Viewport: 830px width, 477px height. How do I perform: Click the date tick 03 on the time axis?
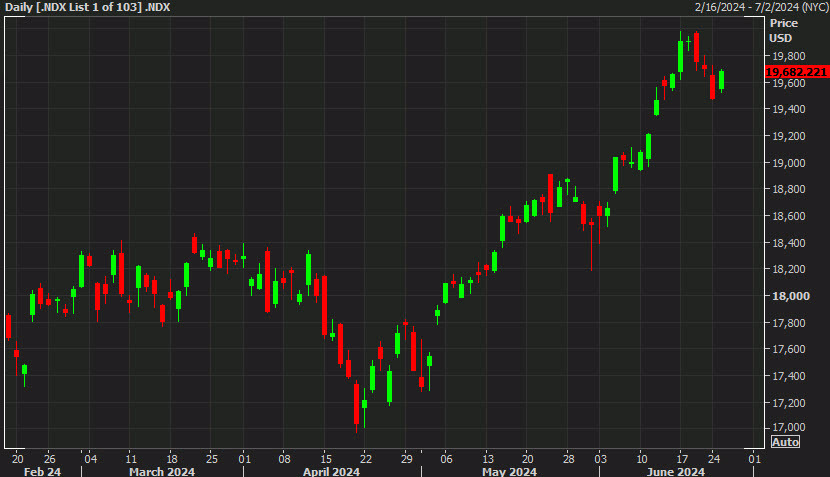pos(601,458)
